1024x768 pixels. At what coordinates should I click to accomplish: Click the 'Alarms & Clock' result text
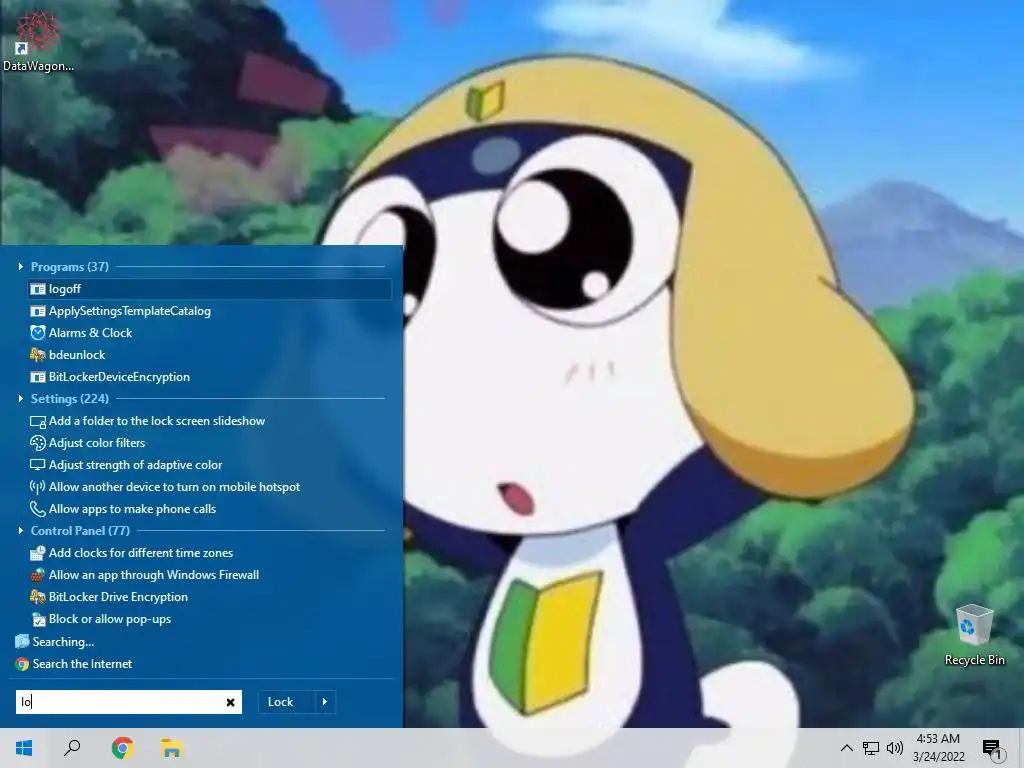pos(90,332)
